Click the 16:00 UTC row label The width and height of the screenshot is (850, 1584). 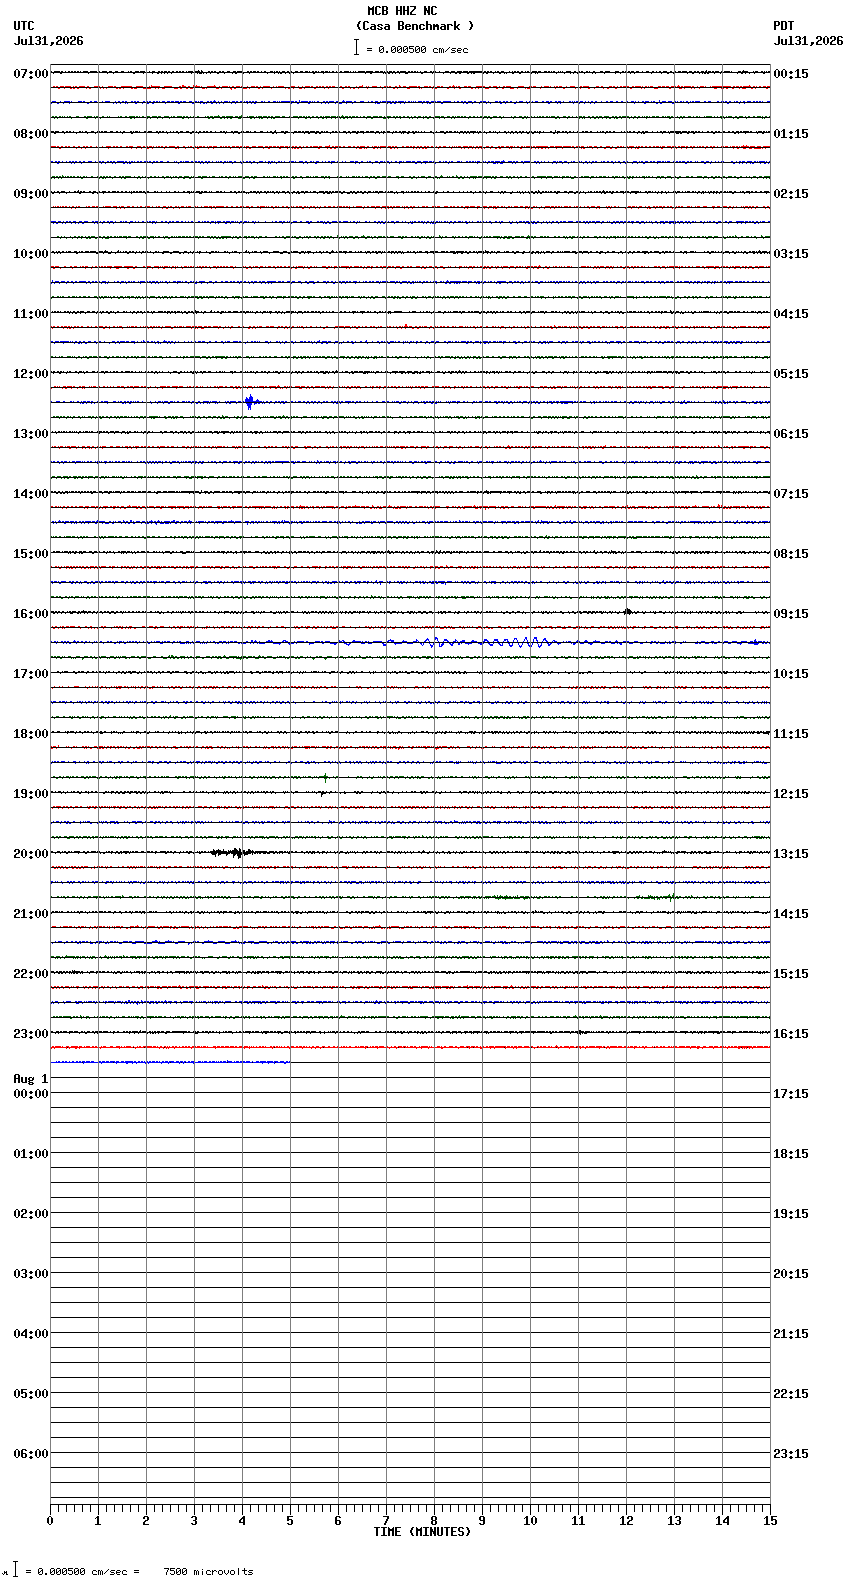coord(31,614)
